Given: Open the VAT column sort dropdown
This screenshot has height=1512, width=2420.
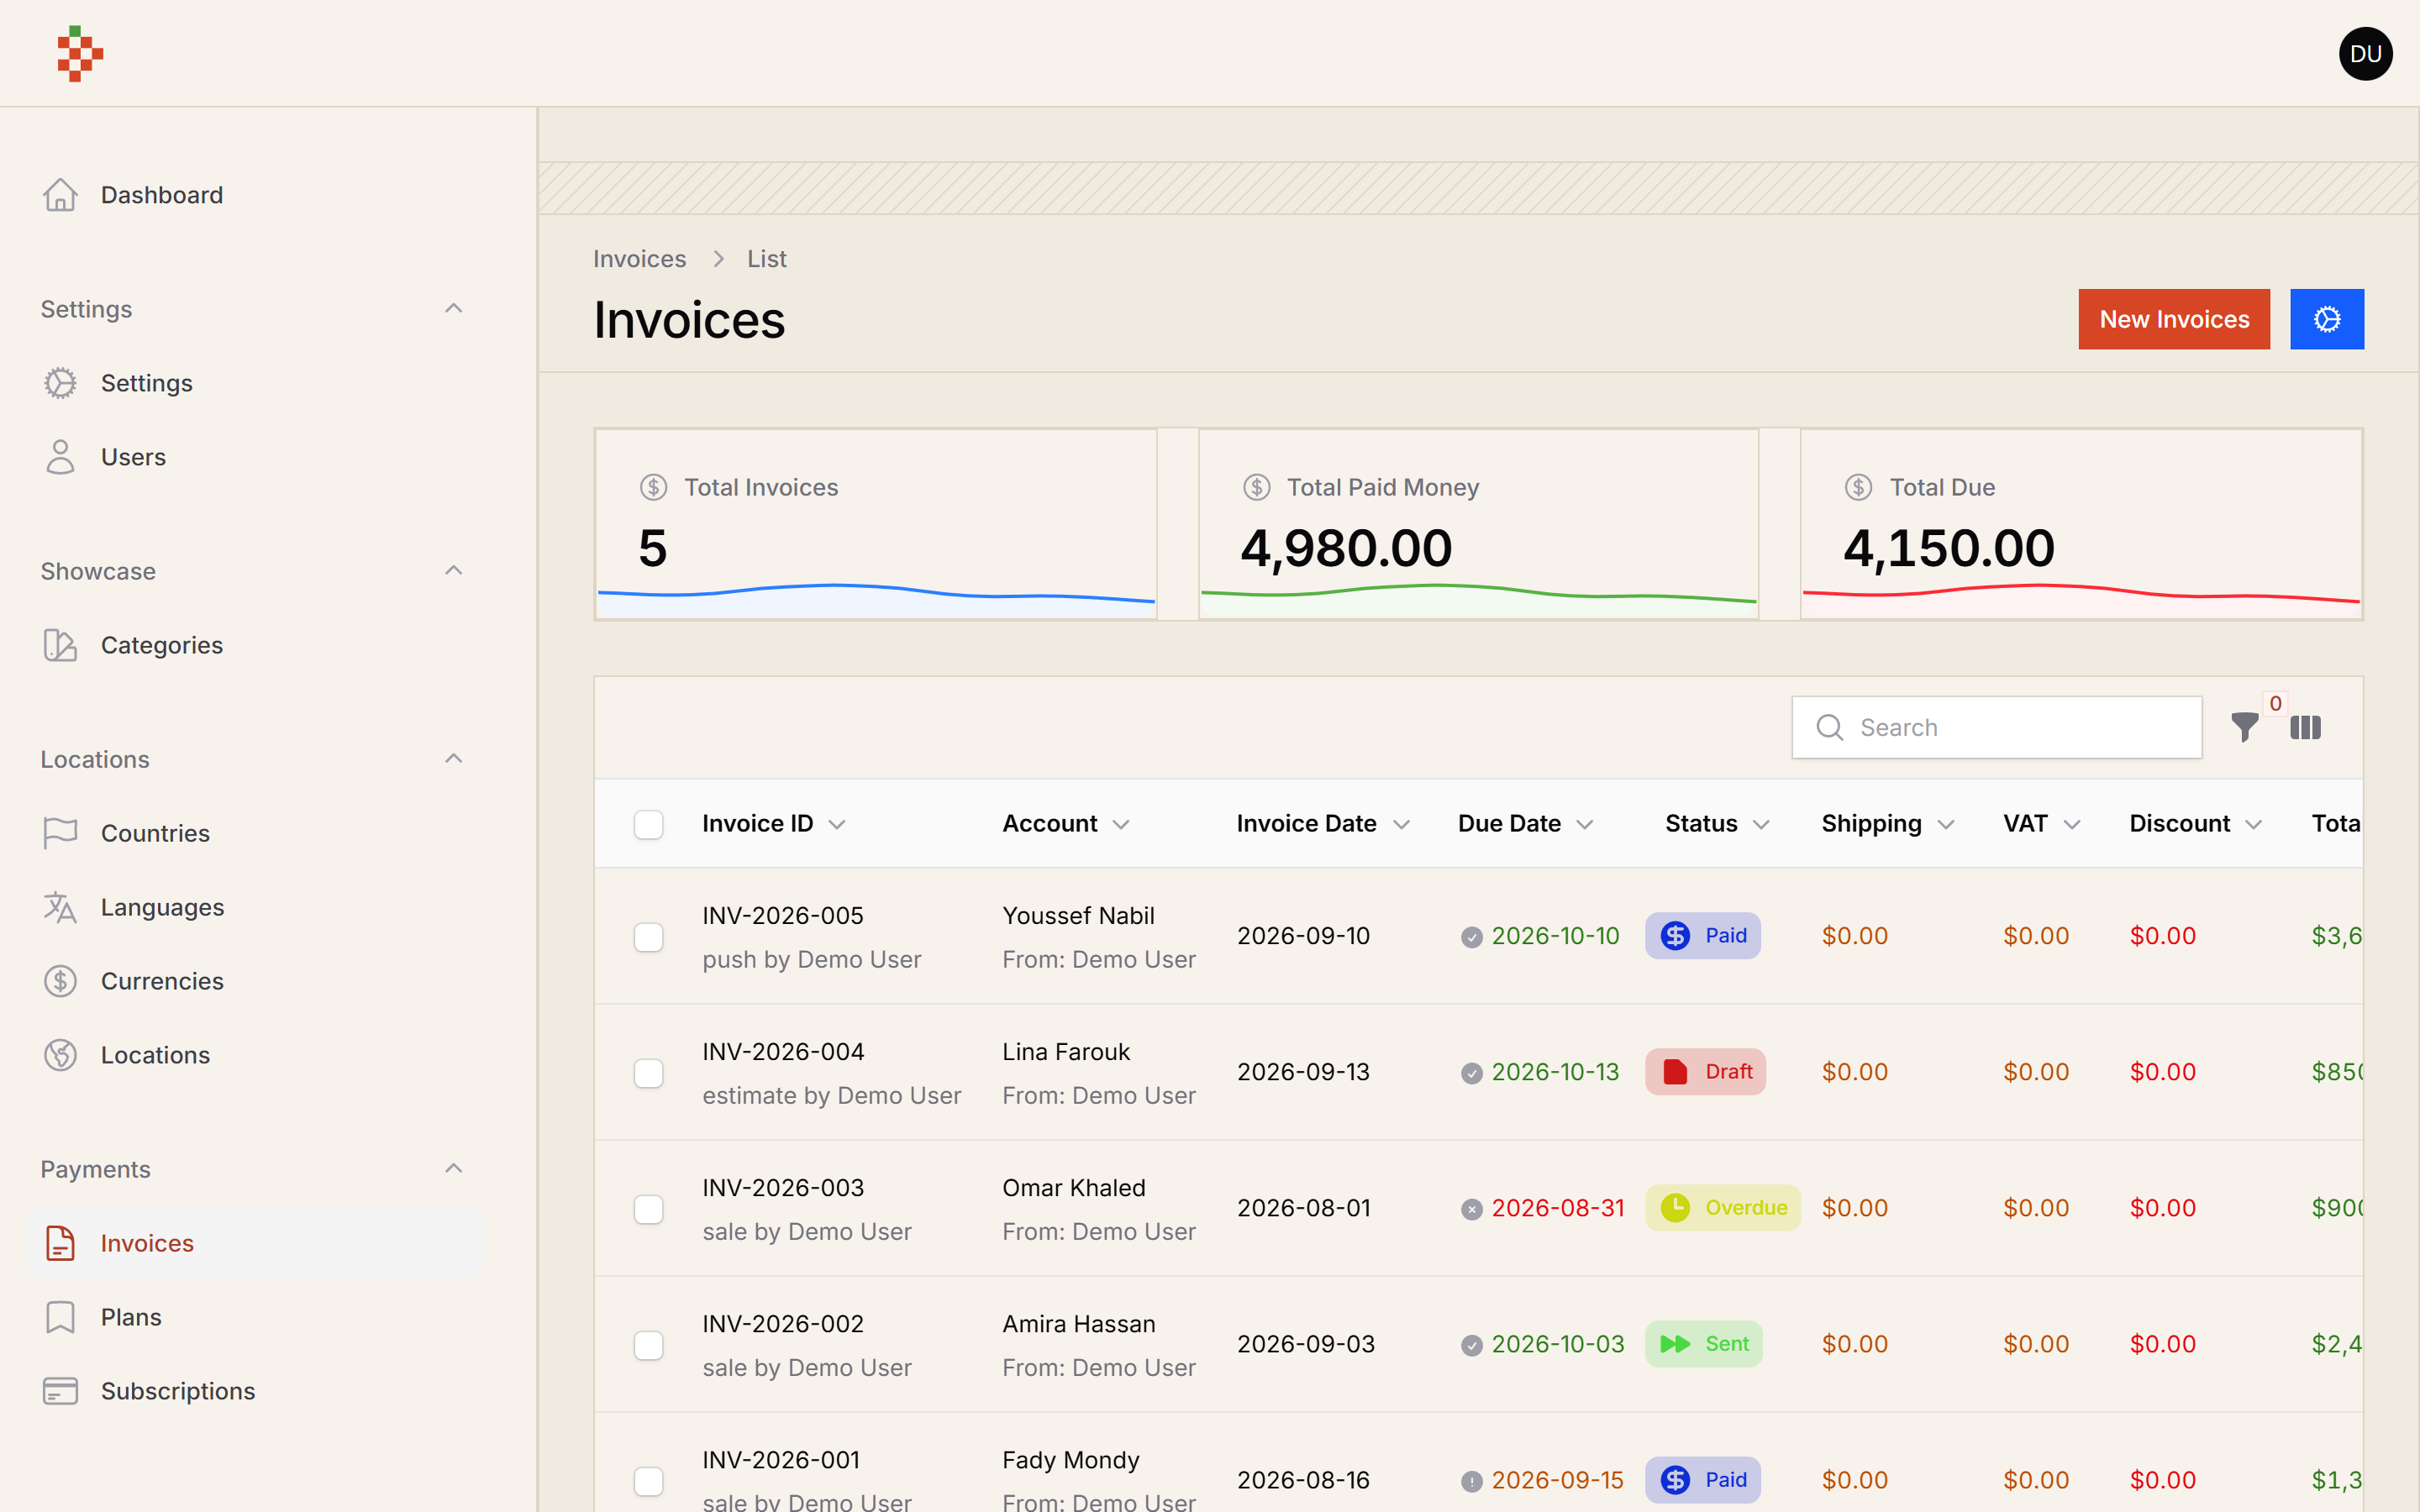Looking at the screenshot, I should (2072, 824).
